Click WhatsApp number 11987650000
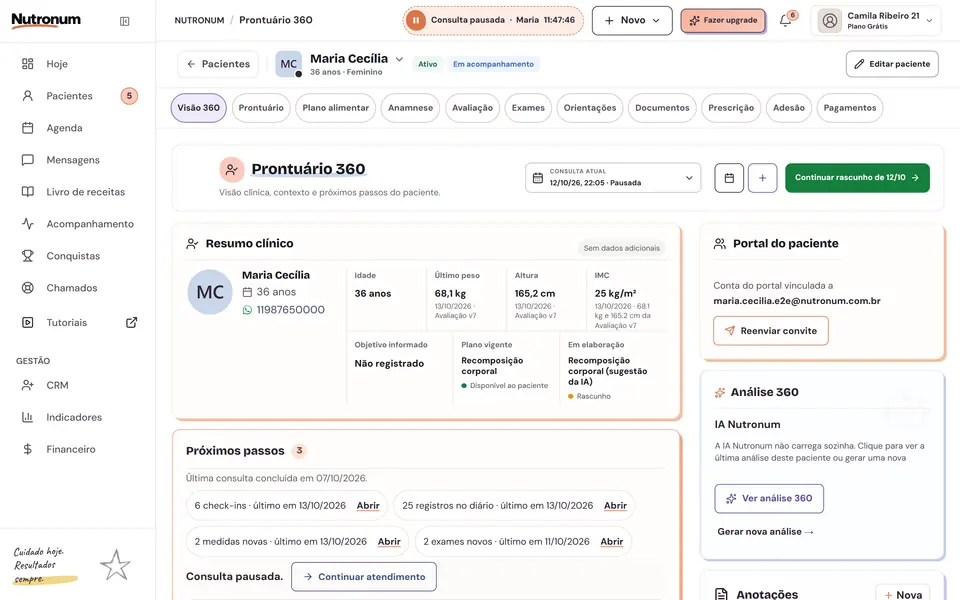 pyautogui.click(x=290, y=310)
